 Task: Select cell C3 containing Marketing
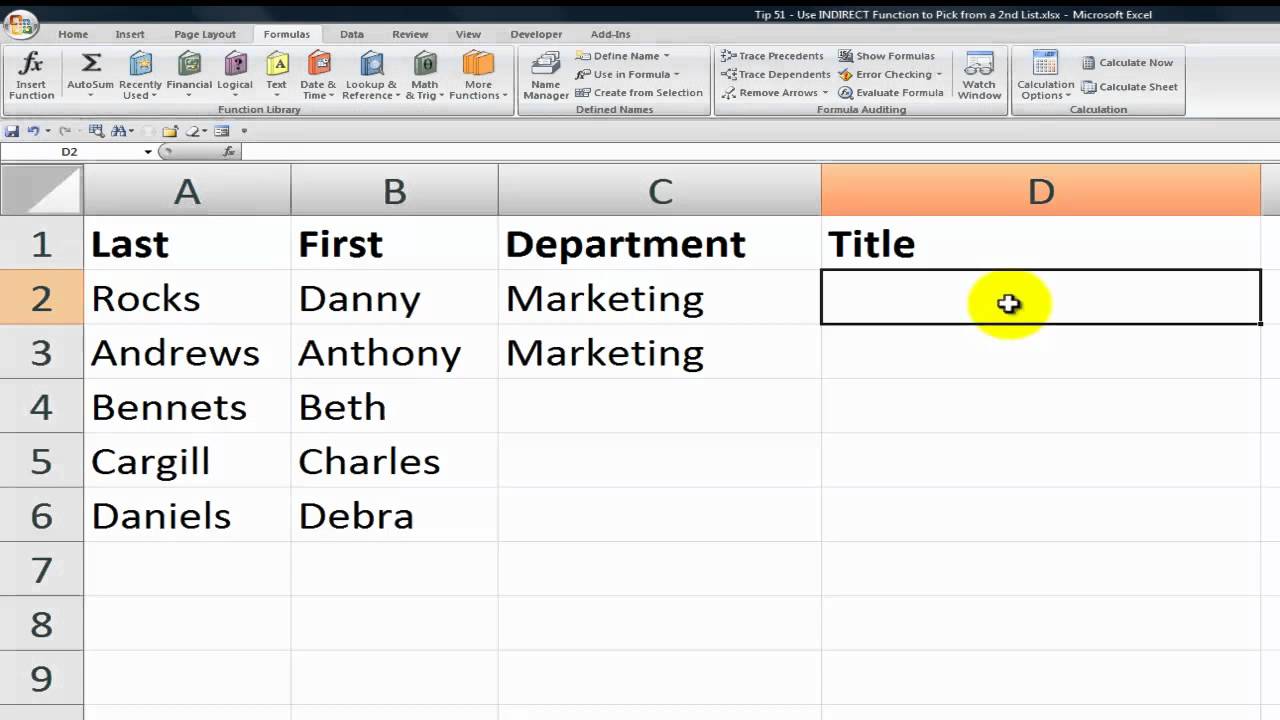click(x=659, y=353)
